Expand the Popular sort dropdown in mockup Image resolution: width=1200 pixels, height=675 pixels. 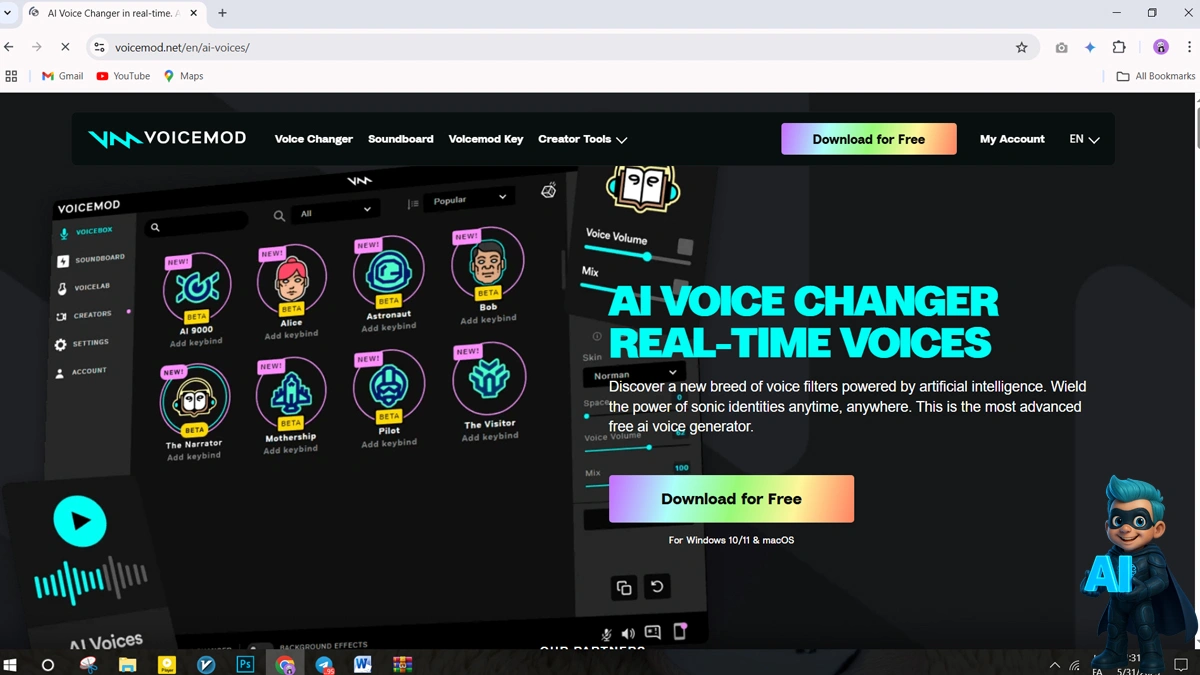tap(470, 199)
